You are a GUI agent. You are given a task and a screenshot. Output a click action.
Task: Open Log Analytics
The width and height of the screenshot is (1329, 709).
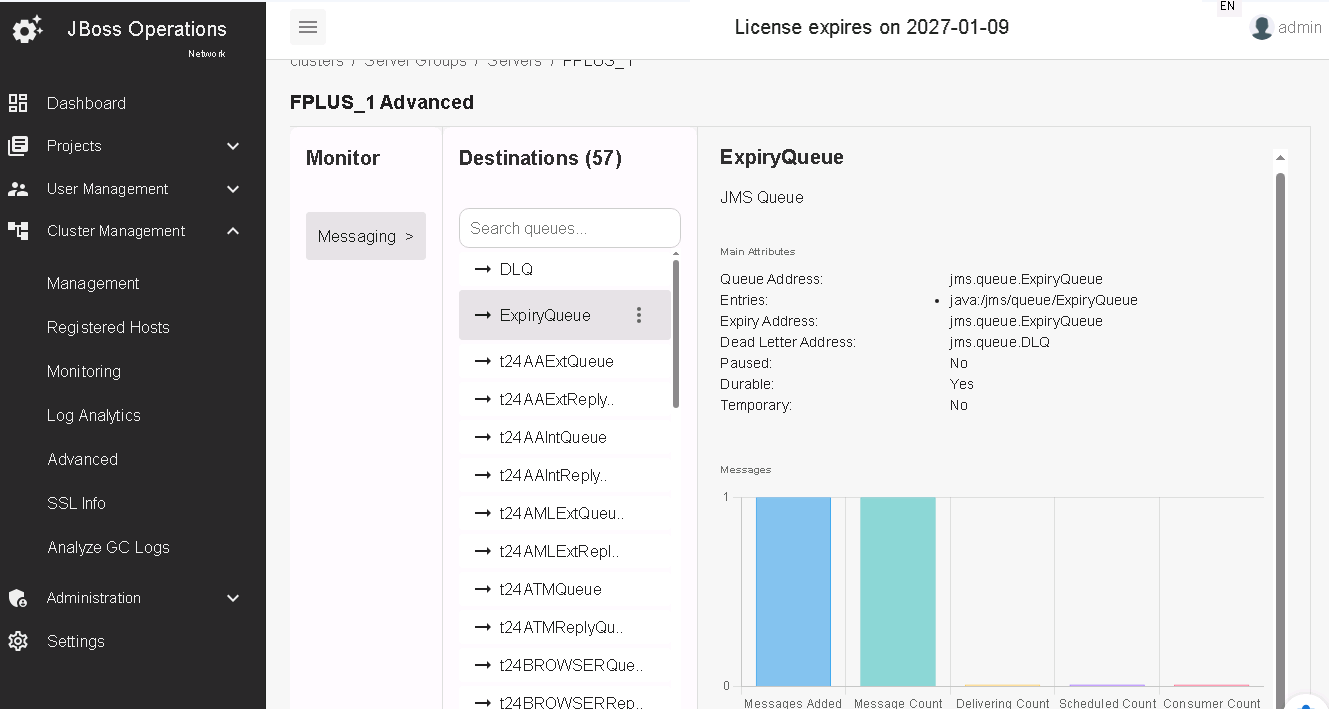click(x=94, y=416)
